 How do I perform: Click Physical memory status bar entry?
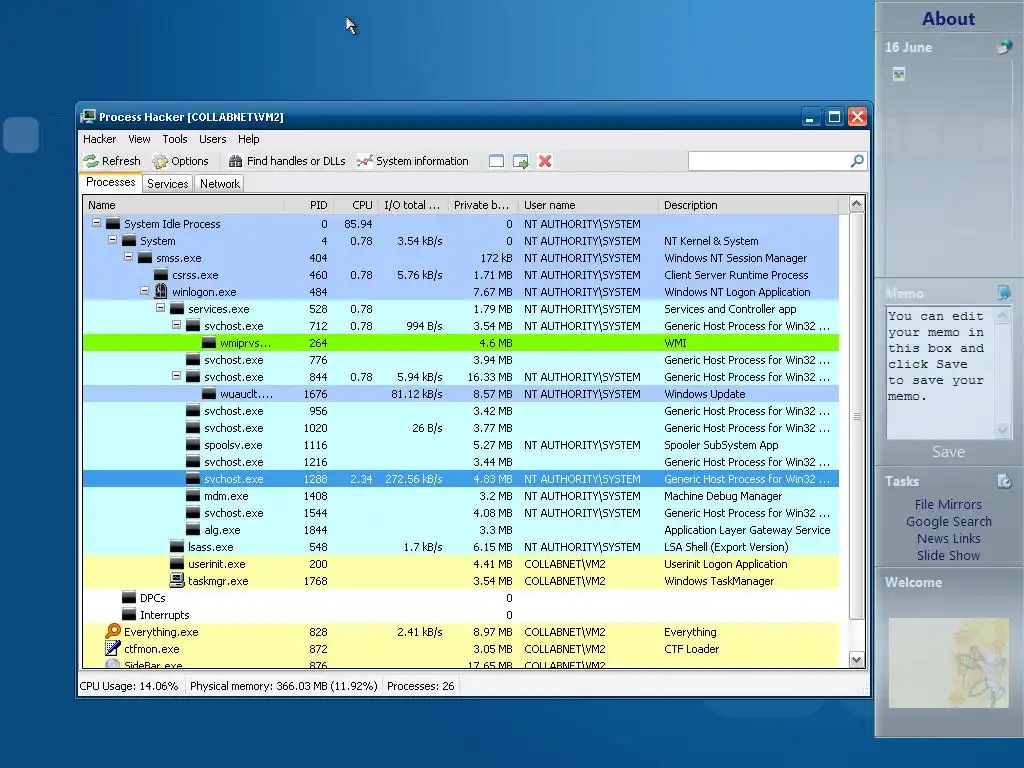click(x=283, y=686)
